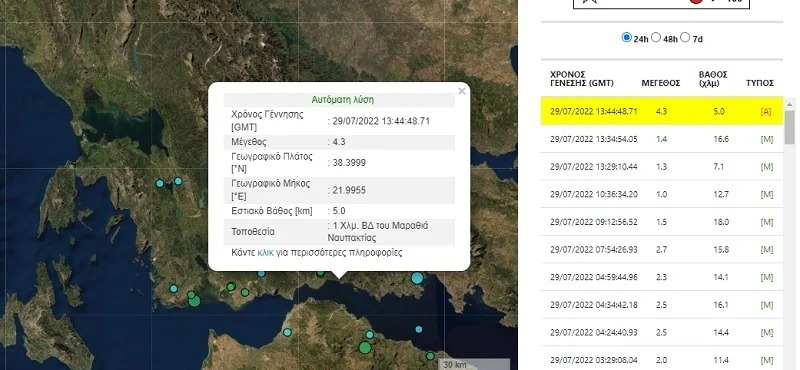This screenshot has height=370, width=800.
Task: Click the leftmost cyan inland marker
Action: (x=160, y=183)
